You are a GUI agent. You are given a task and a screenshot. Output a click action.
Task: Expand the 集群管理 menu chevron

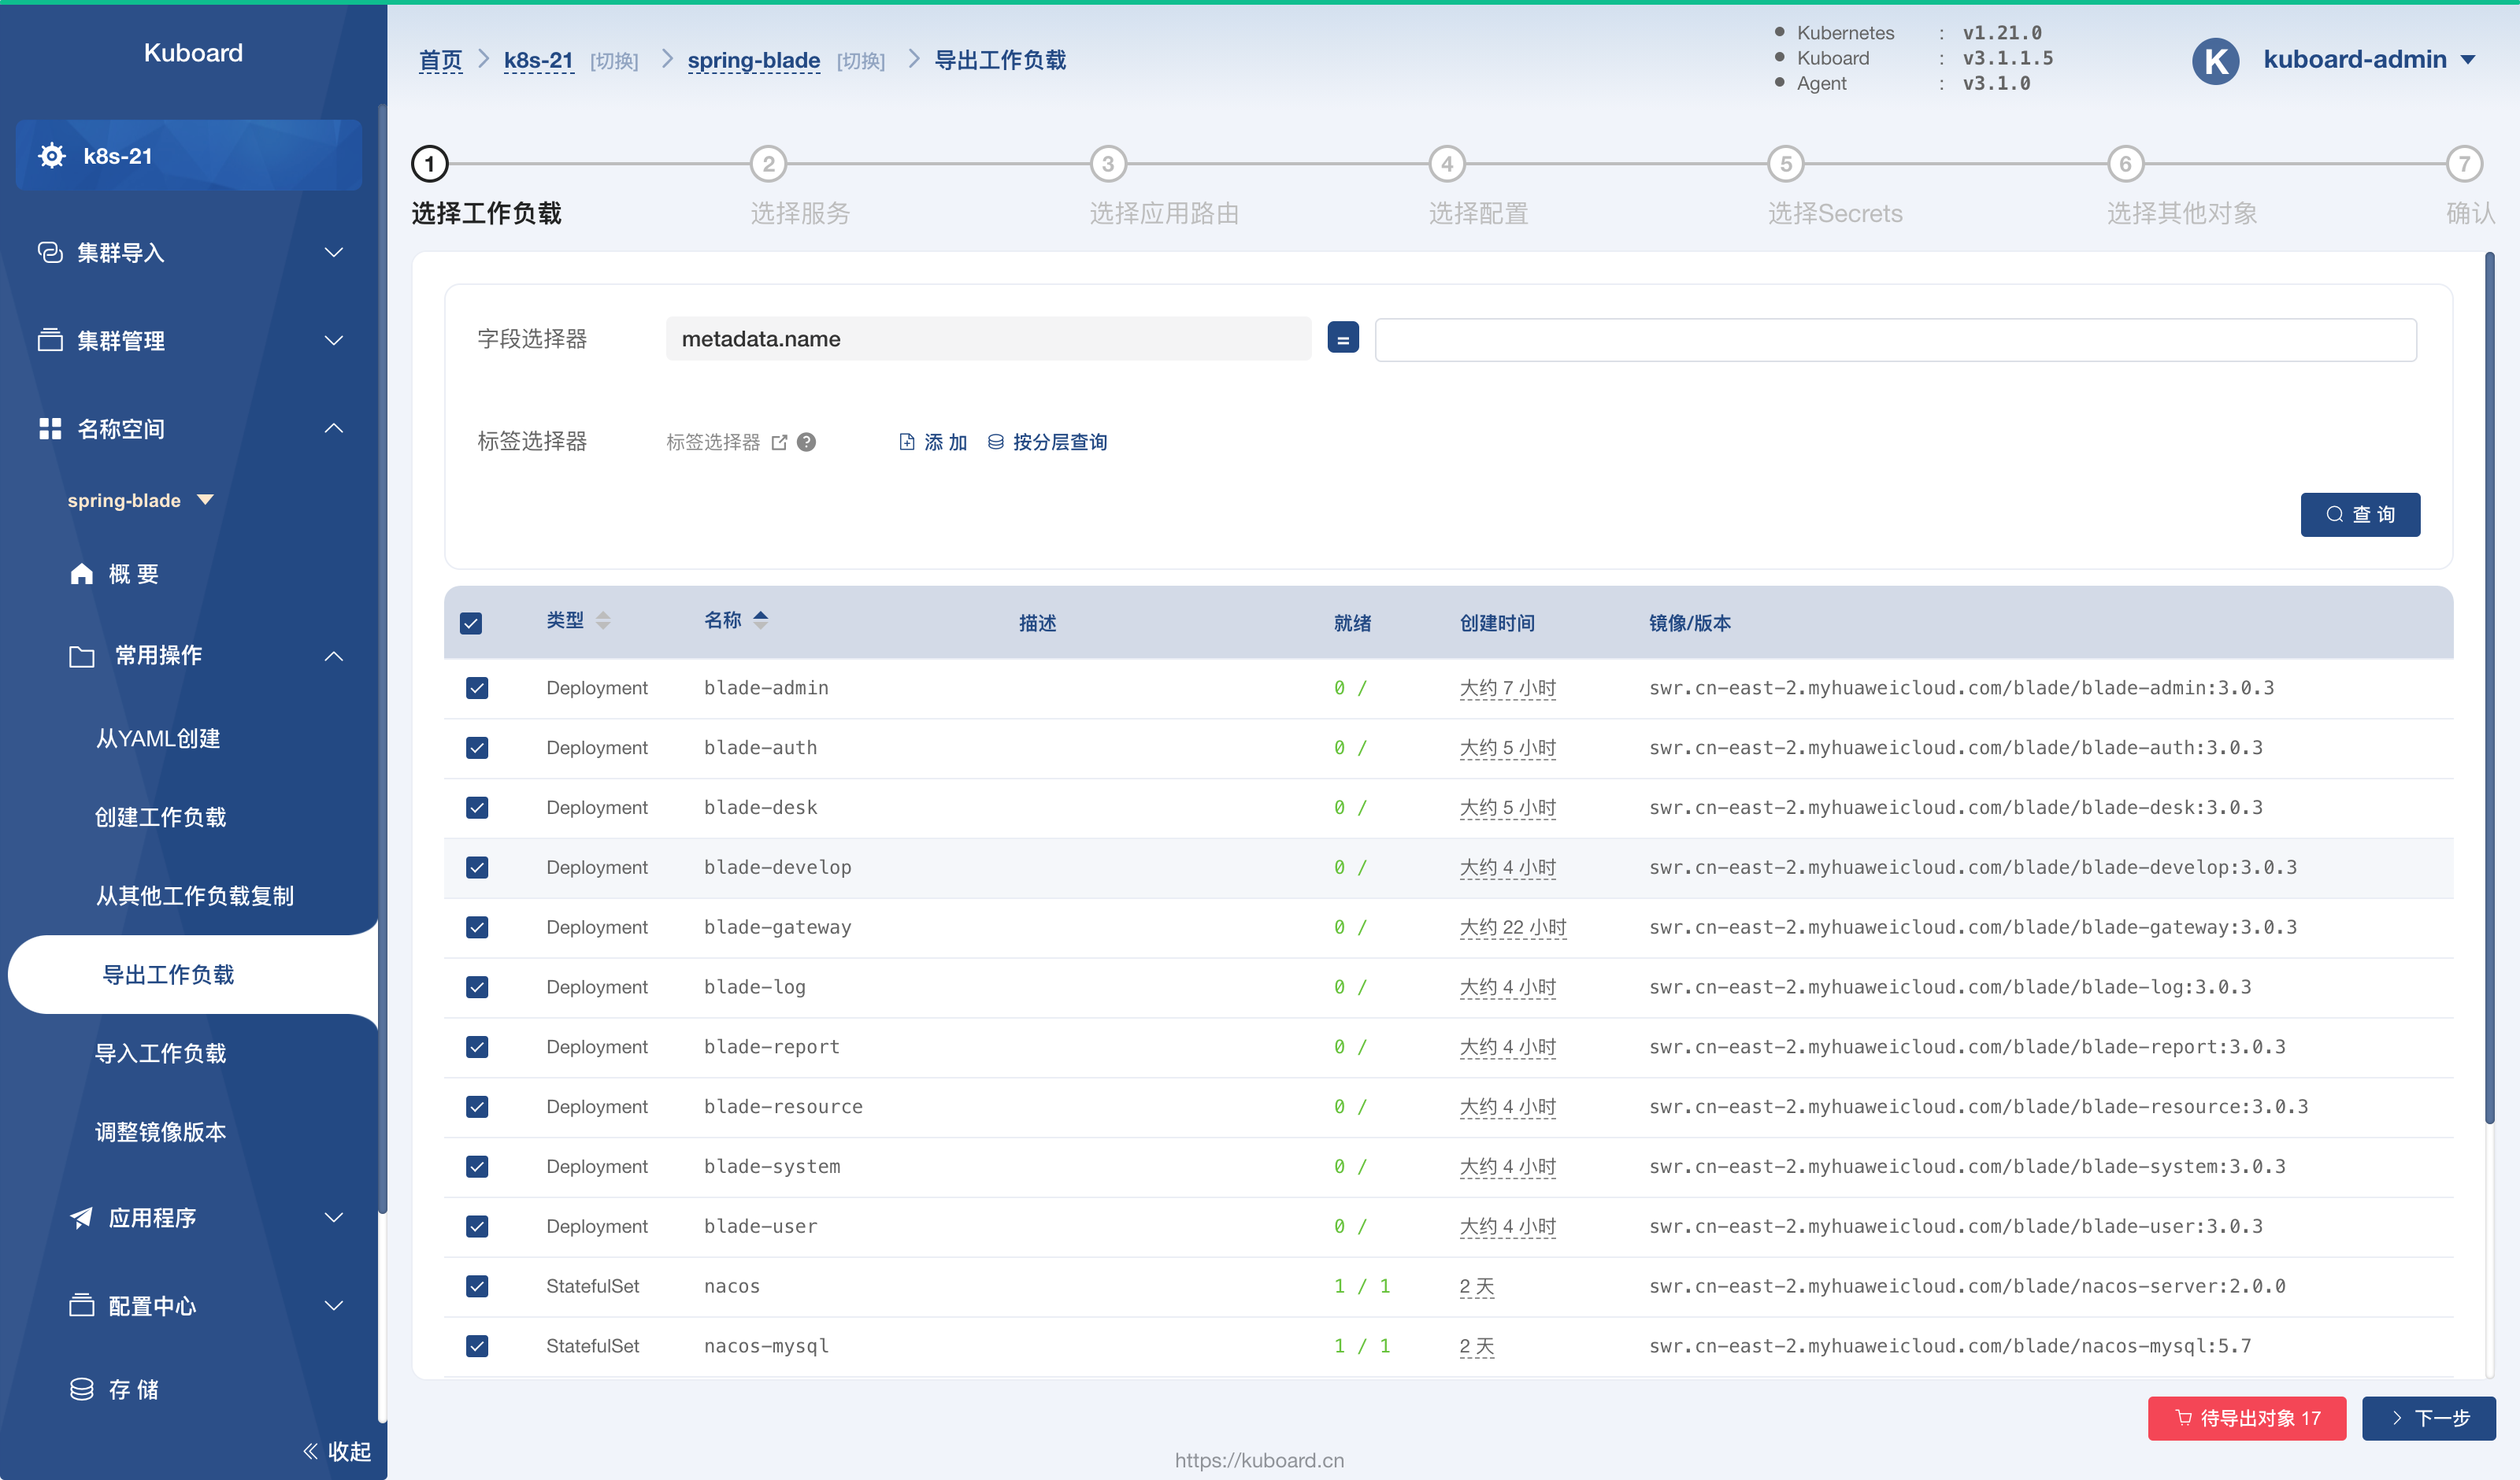334,340
